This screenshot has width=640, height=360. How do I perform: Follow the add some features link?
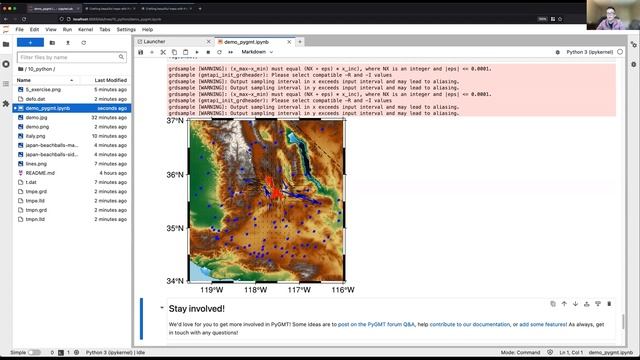coord(543,324)
